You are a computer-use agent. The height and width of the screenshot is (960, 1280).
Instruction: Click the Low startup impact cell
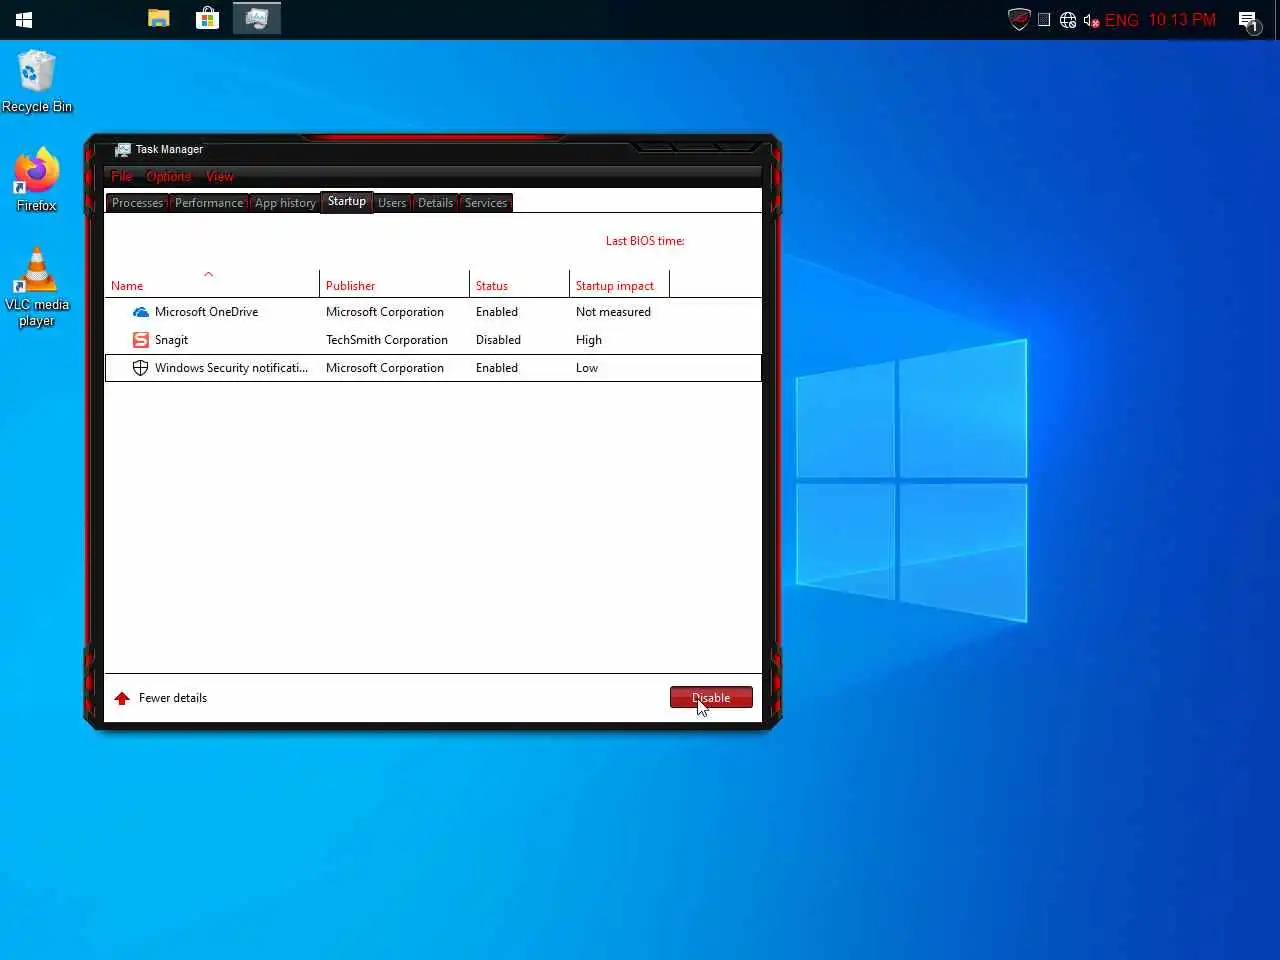coord(587,368)
